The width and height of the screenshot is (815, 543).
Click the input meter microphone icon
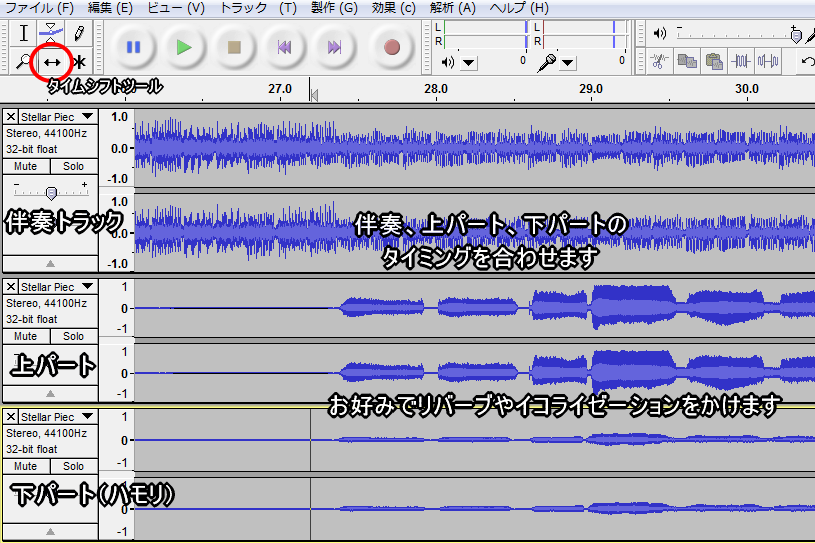(546, 63)
